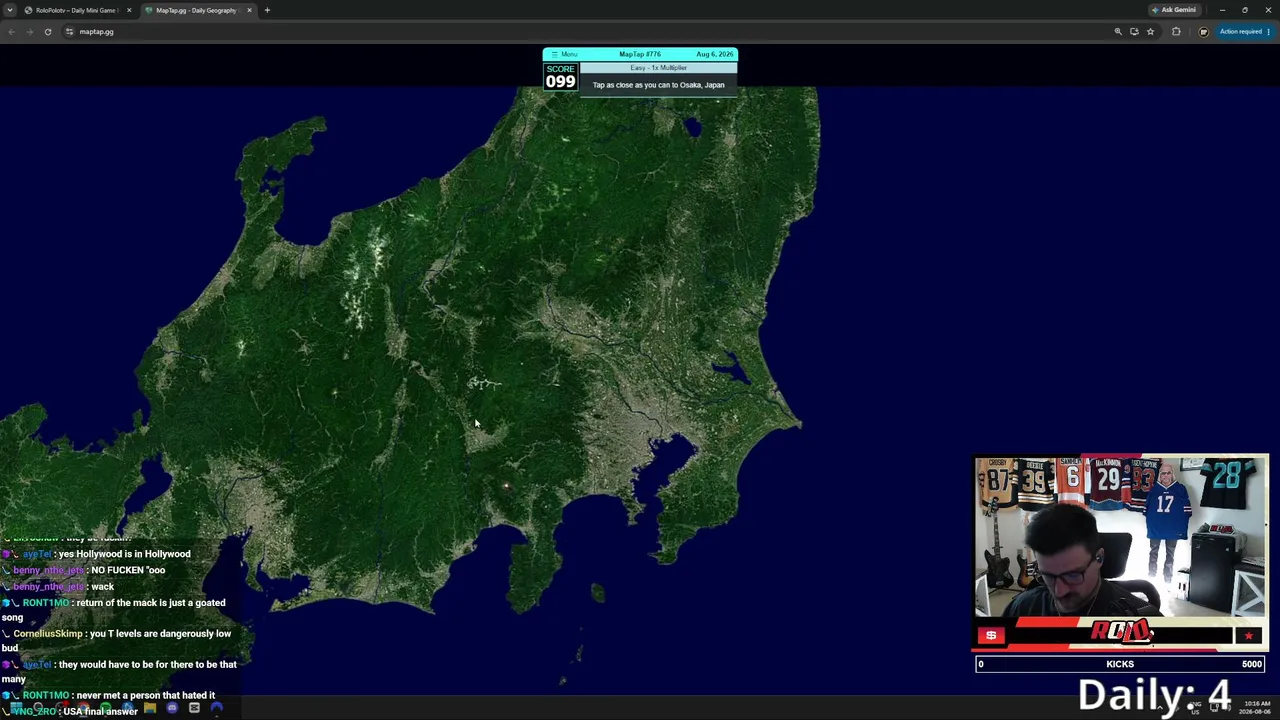
Task: Click the 'return of the mack' chat message
Action: tap(115, 610)
